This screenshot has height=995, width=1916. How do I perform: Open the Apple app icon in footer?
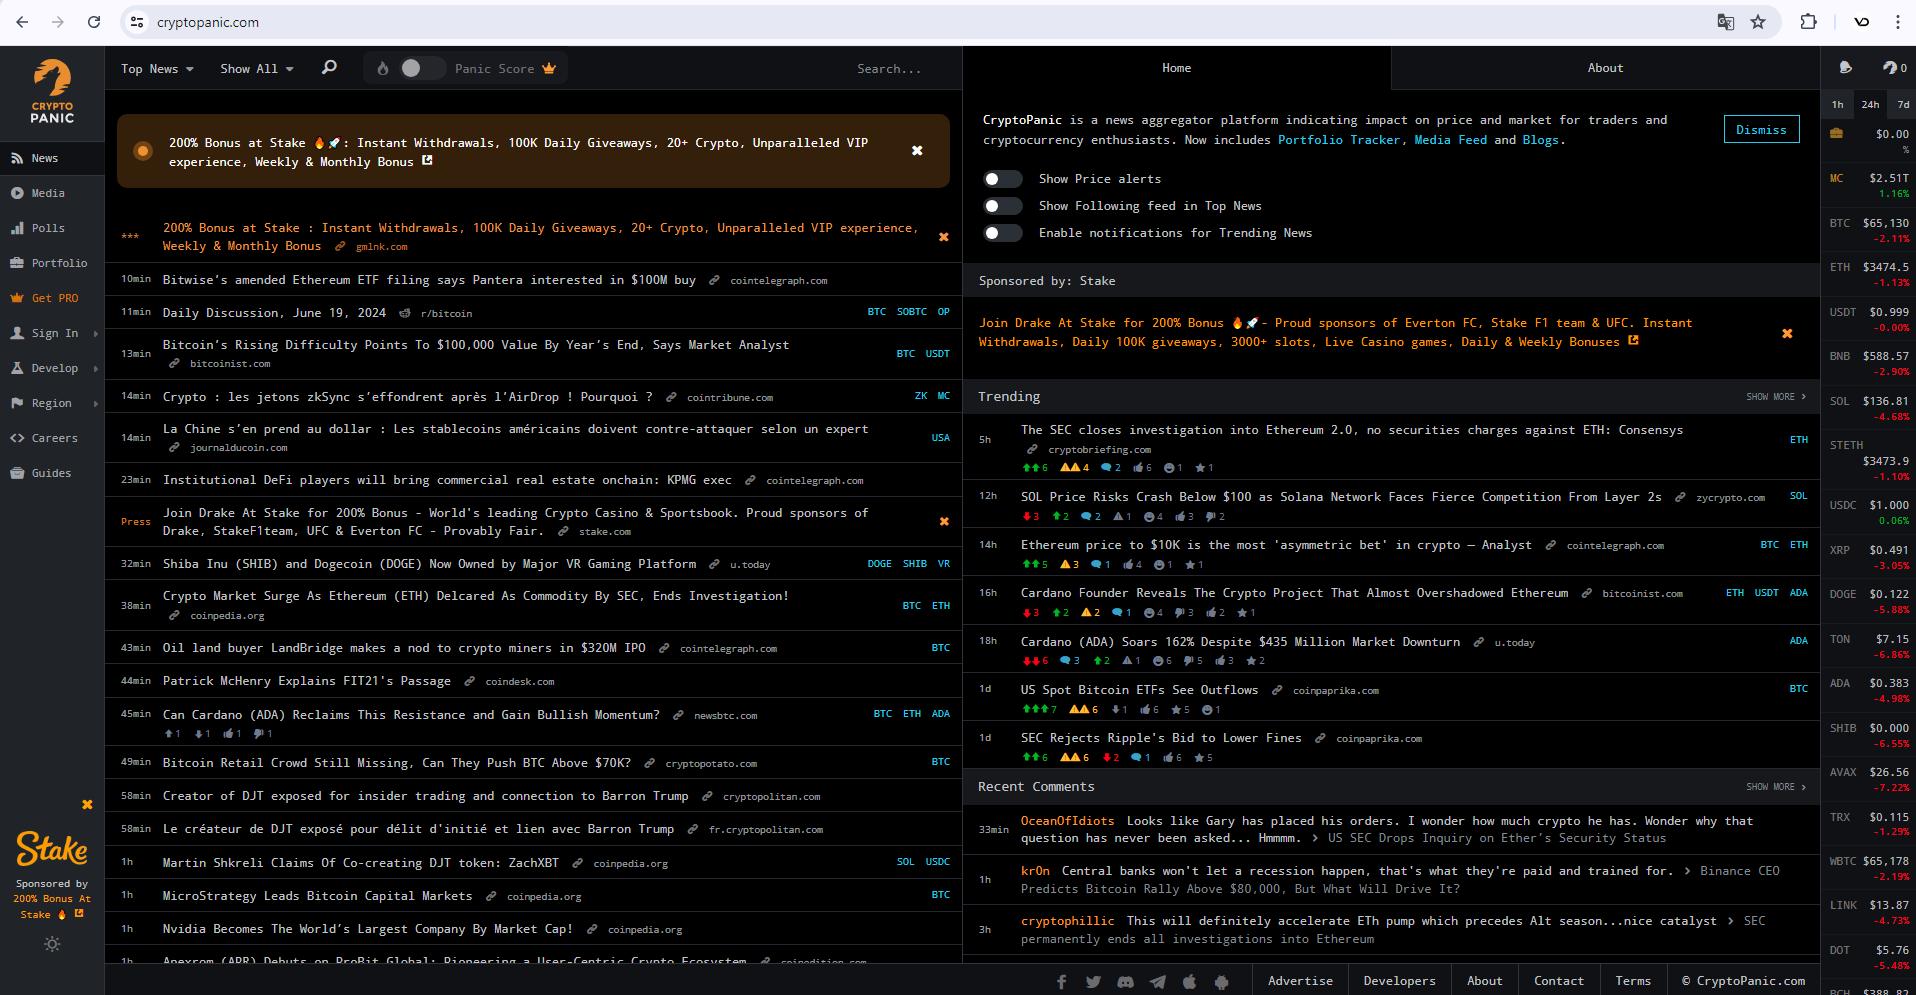pyautogui.click(x=1189, y=982)
